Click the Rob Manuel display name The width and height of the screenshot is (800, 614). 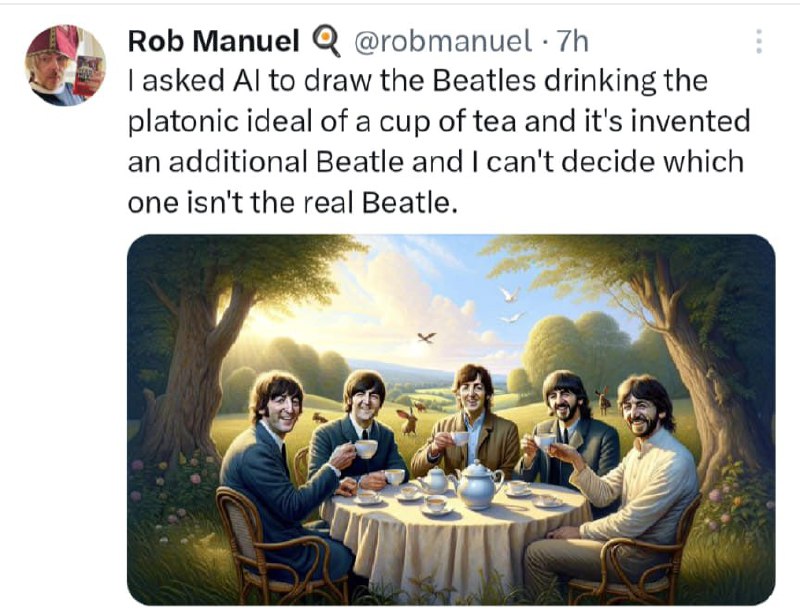(214, 41)
